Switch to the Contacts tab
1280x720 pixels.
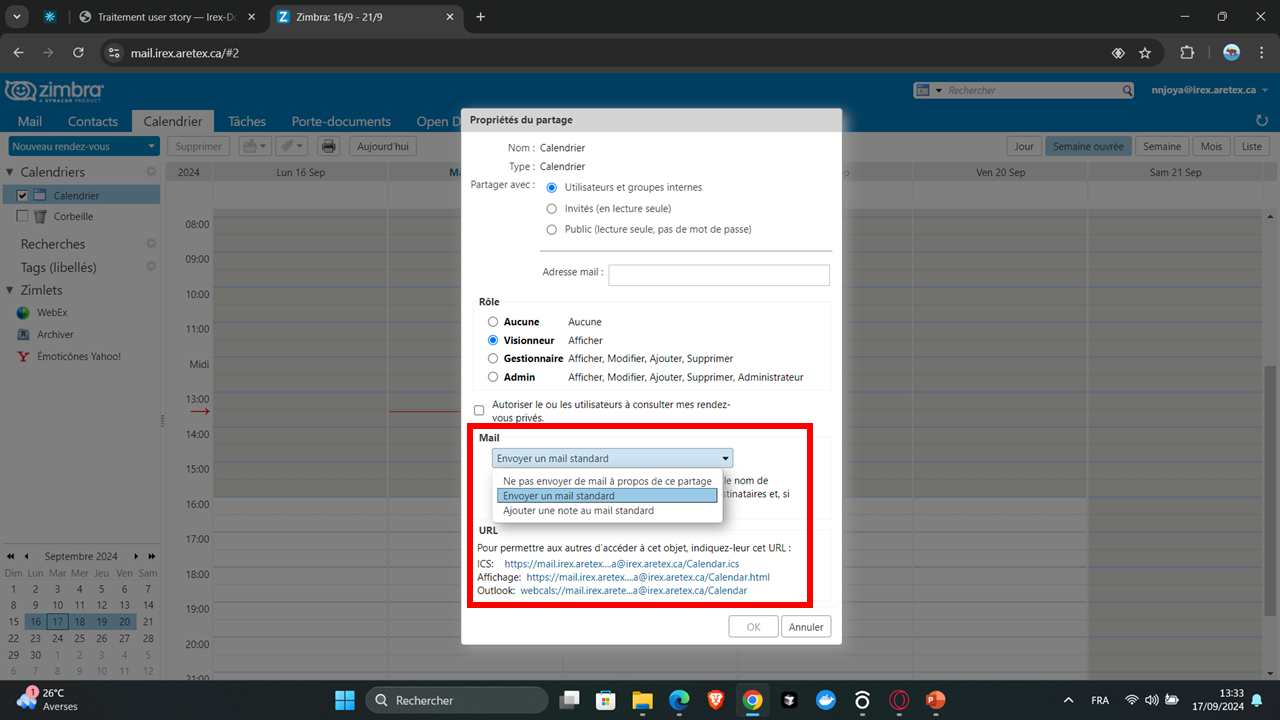(93, 121)
